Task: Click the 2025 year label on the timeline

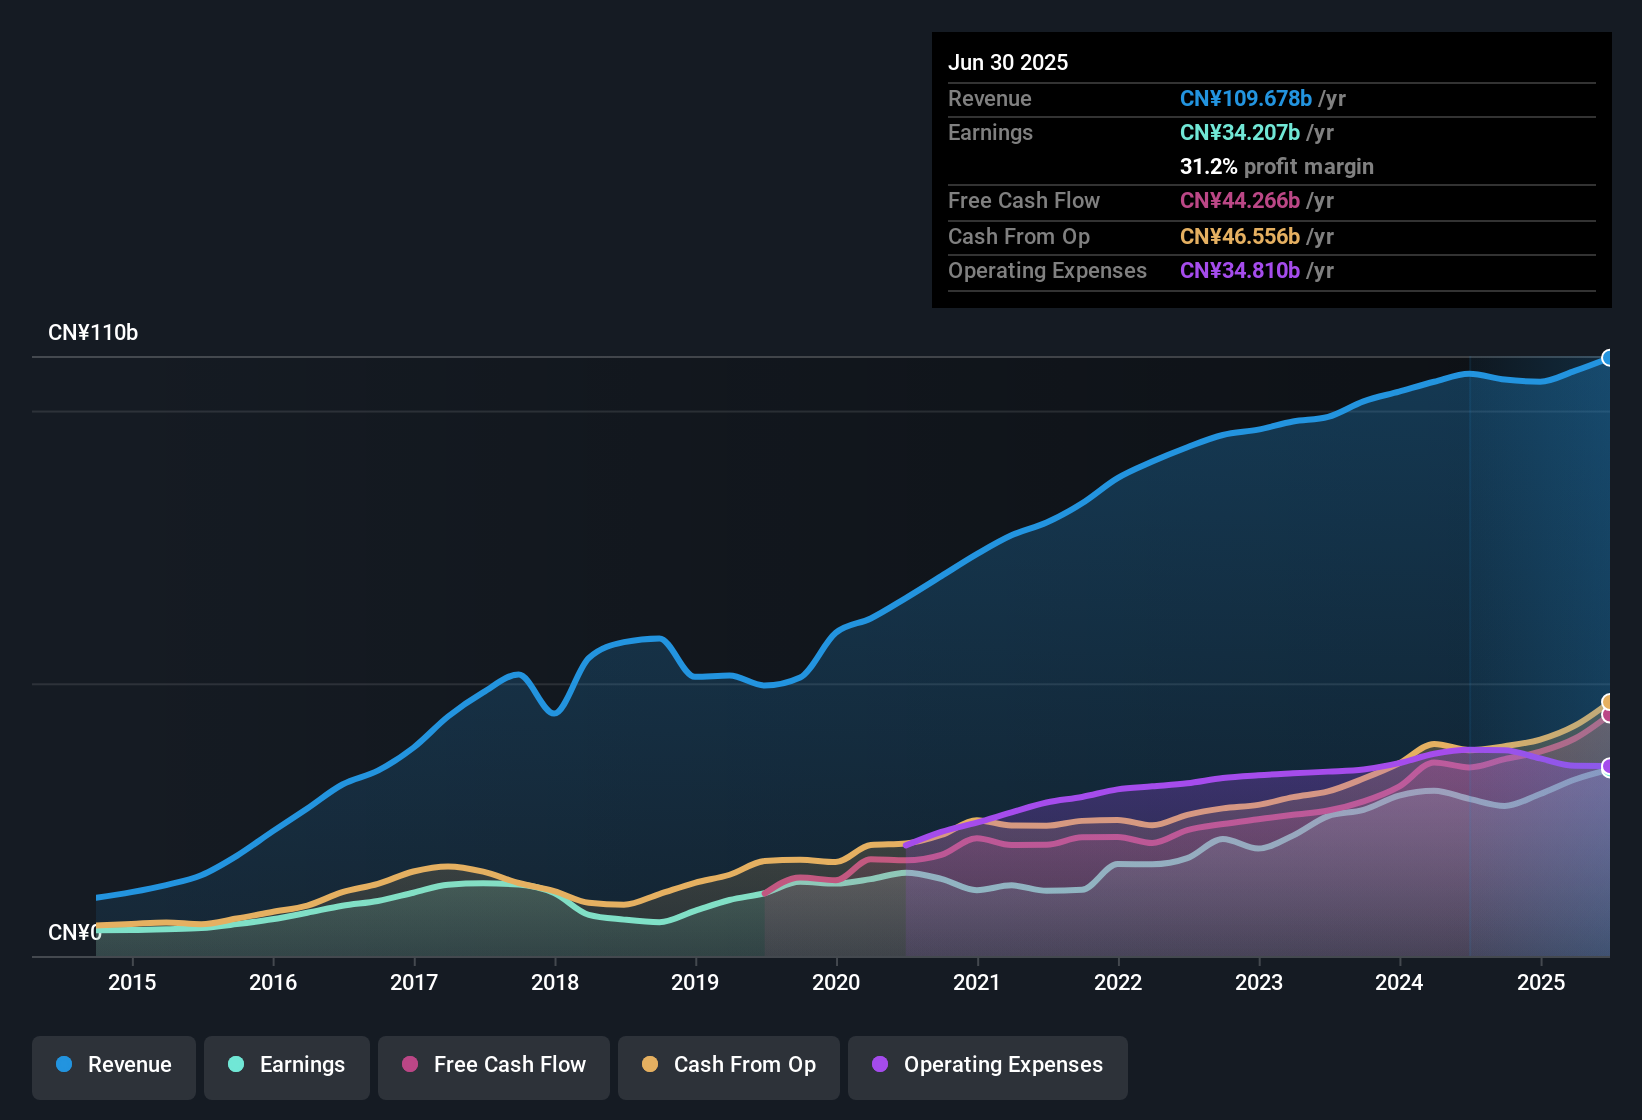Action: click(1542, 982)
